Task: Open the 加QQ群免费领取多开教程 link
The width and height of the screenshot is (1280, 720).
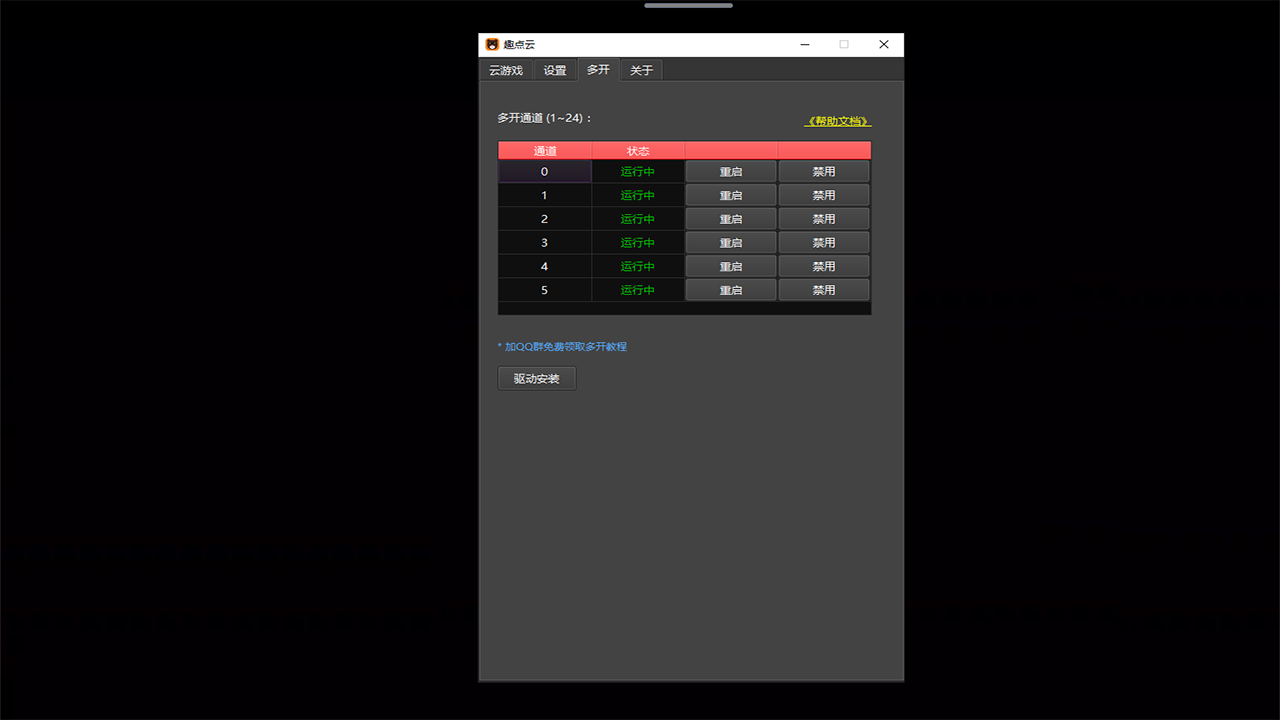Action: point(565,347)
